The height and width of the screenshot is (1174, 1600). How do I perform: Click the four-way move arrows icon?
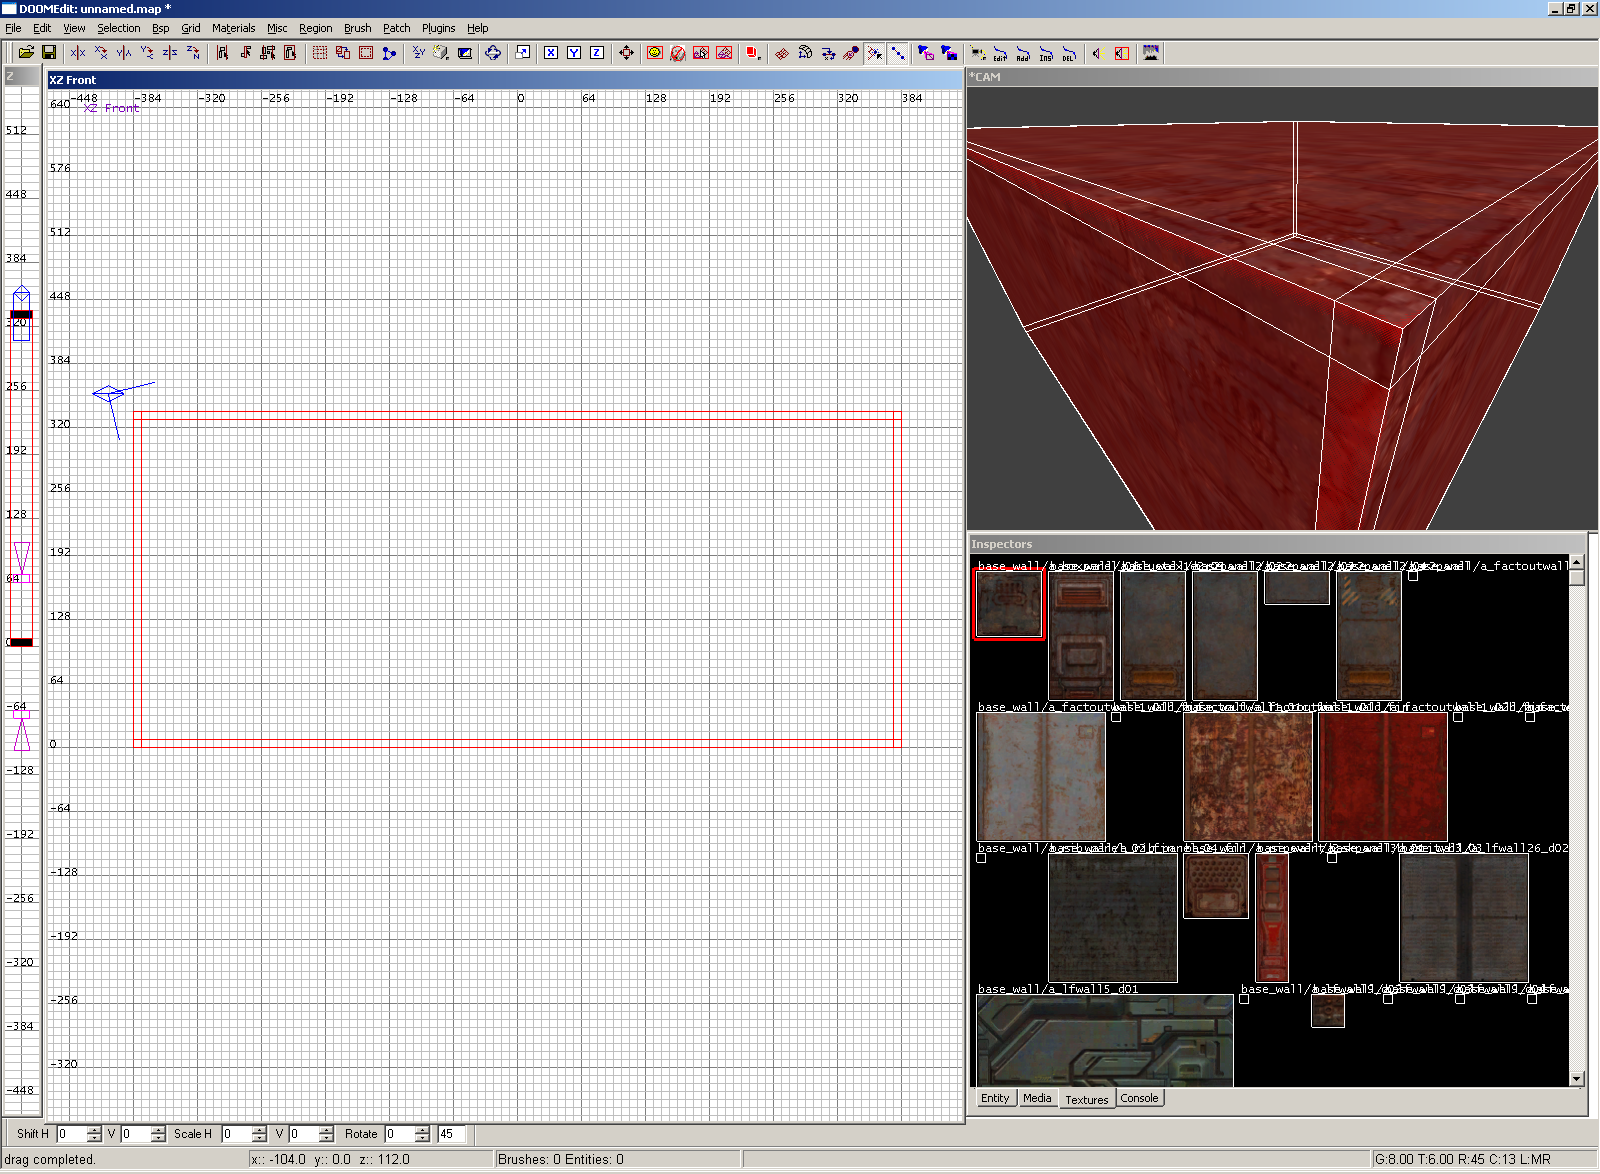(x=626, y=53)
